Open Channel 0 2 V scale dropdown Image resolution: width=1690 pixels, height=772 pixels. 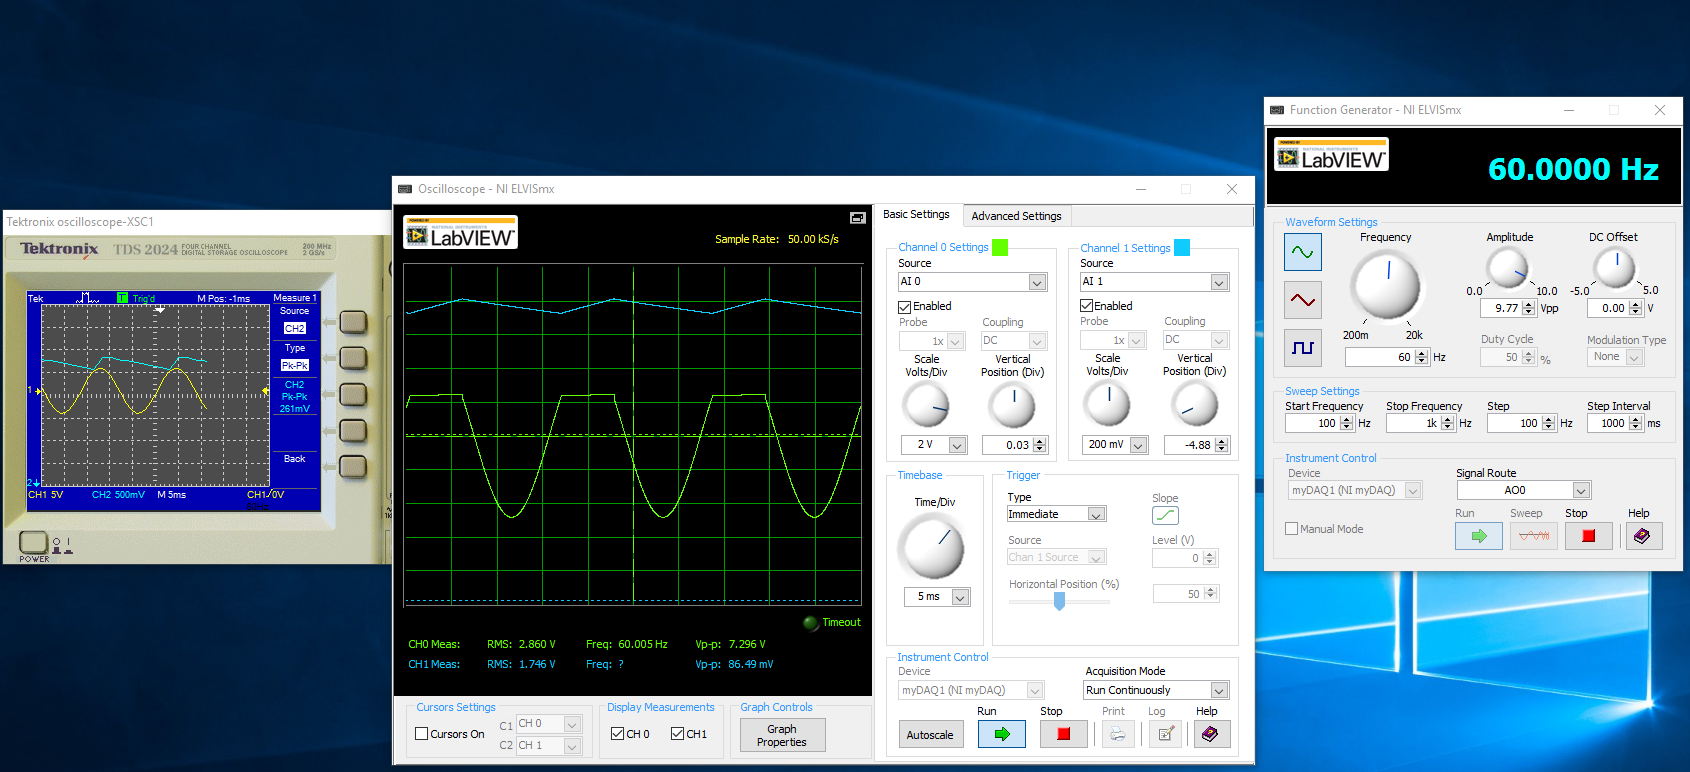(957, 445)
